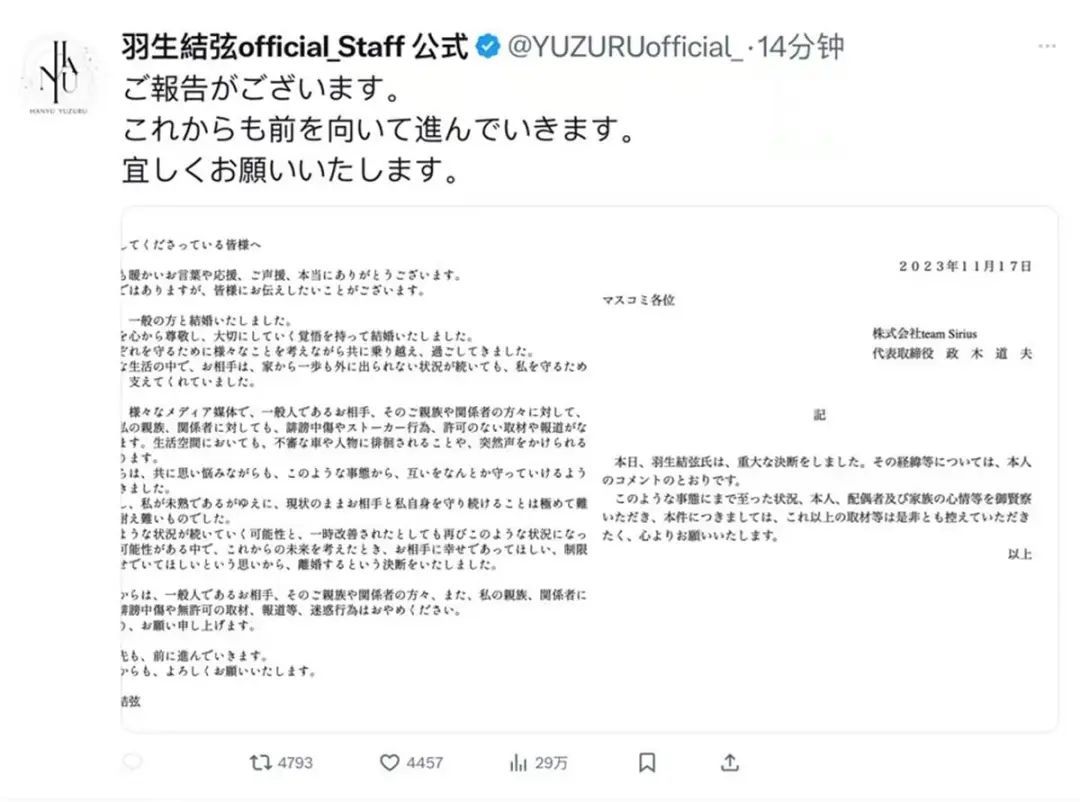Click the tweet line ご報告がございます。
Viewport: 1080px width, 802px height.
click(262, 88)
